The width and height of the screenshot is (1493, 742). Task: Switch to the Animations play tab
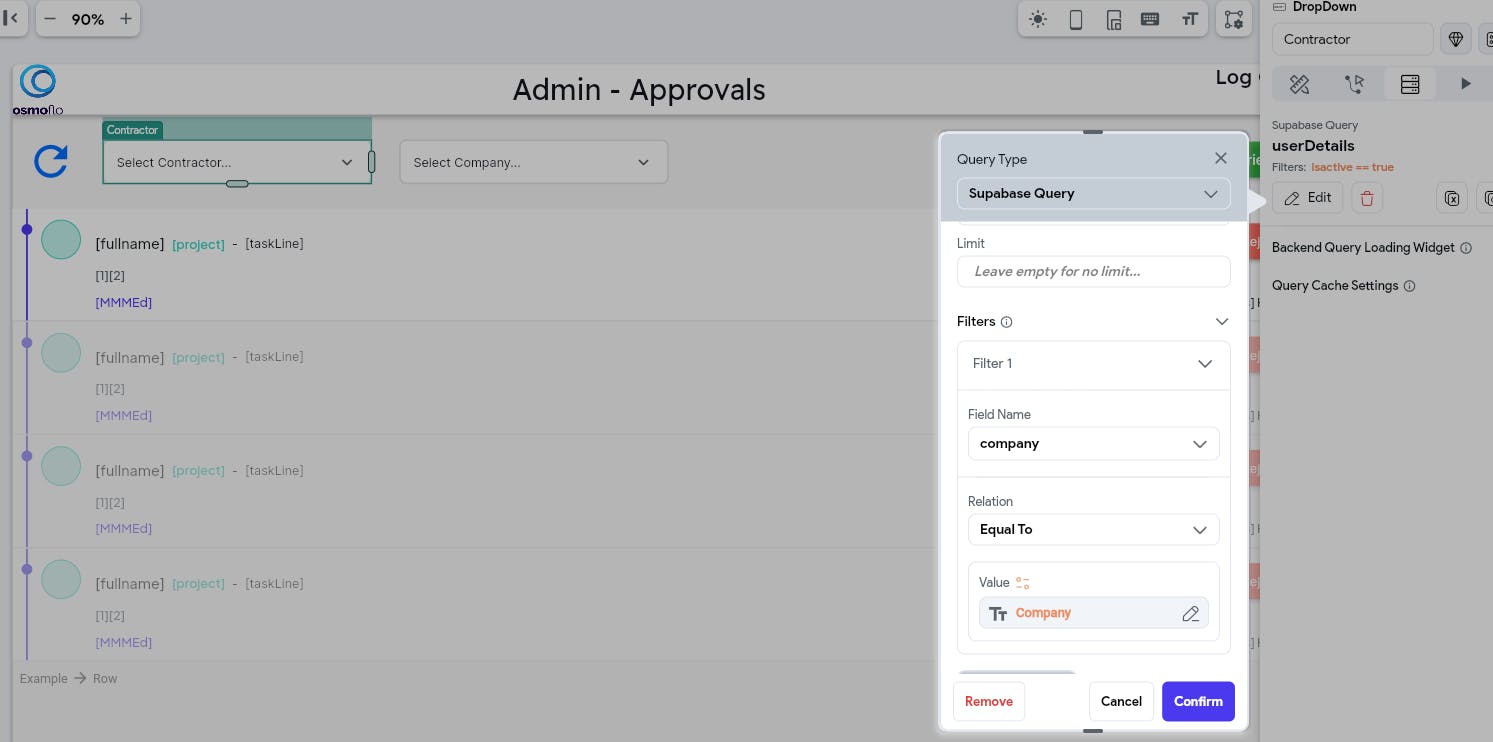click(x=1465, y=84)
